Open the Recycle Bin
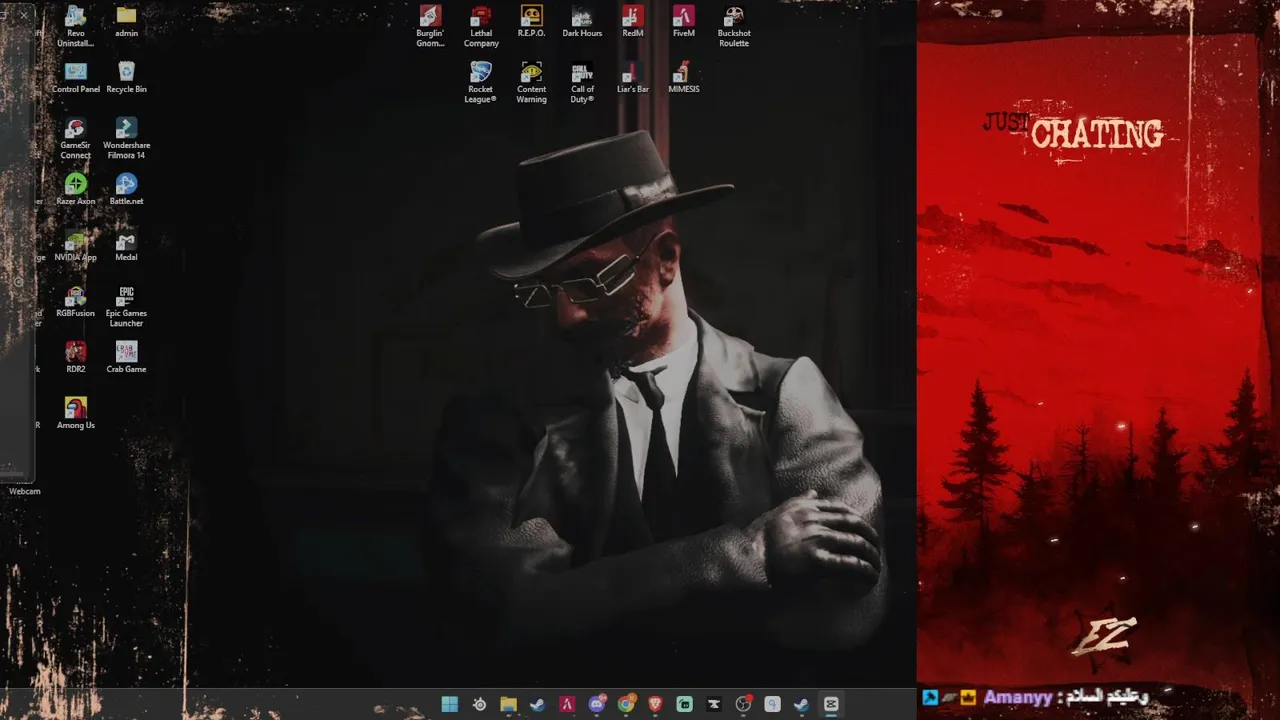Screen dimensions: 1280x720 126,77
